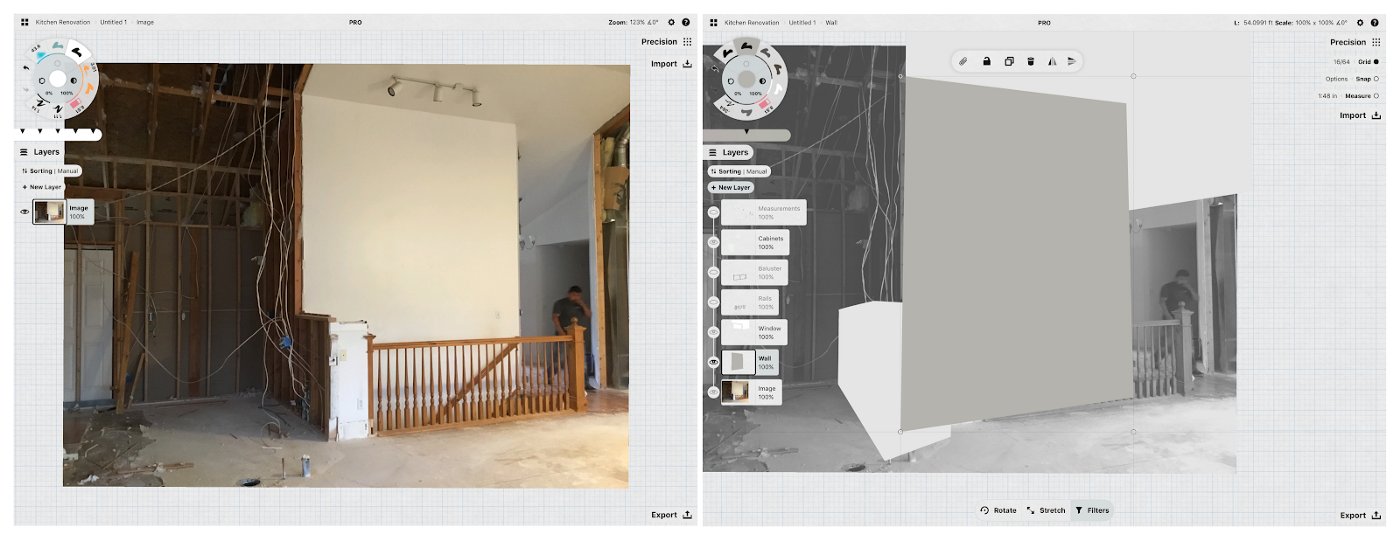Click Import in the left window

tap(671, 64)
